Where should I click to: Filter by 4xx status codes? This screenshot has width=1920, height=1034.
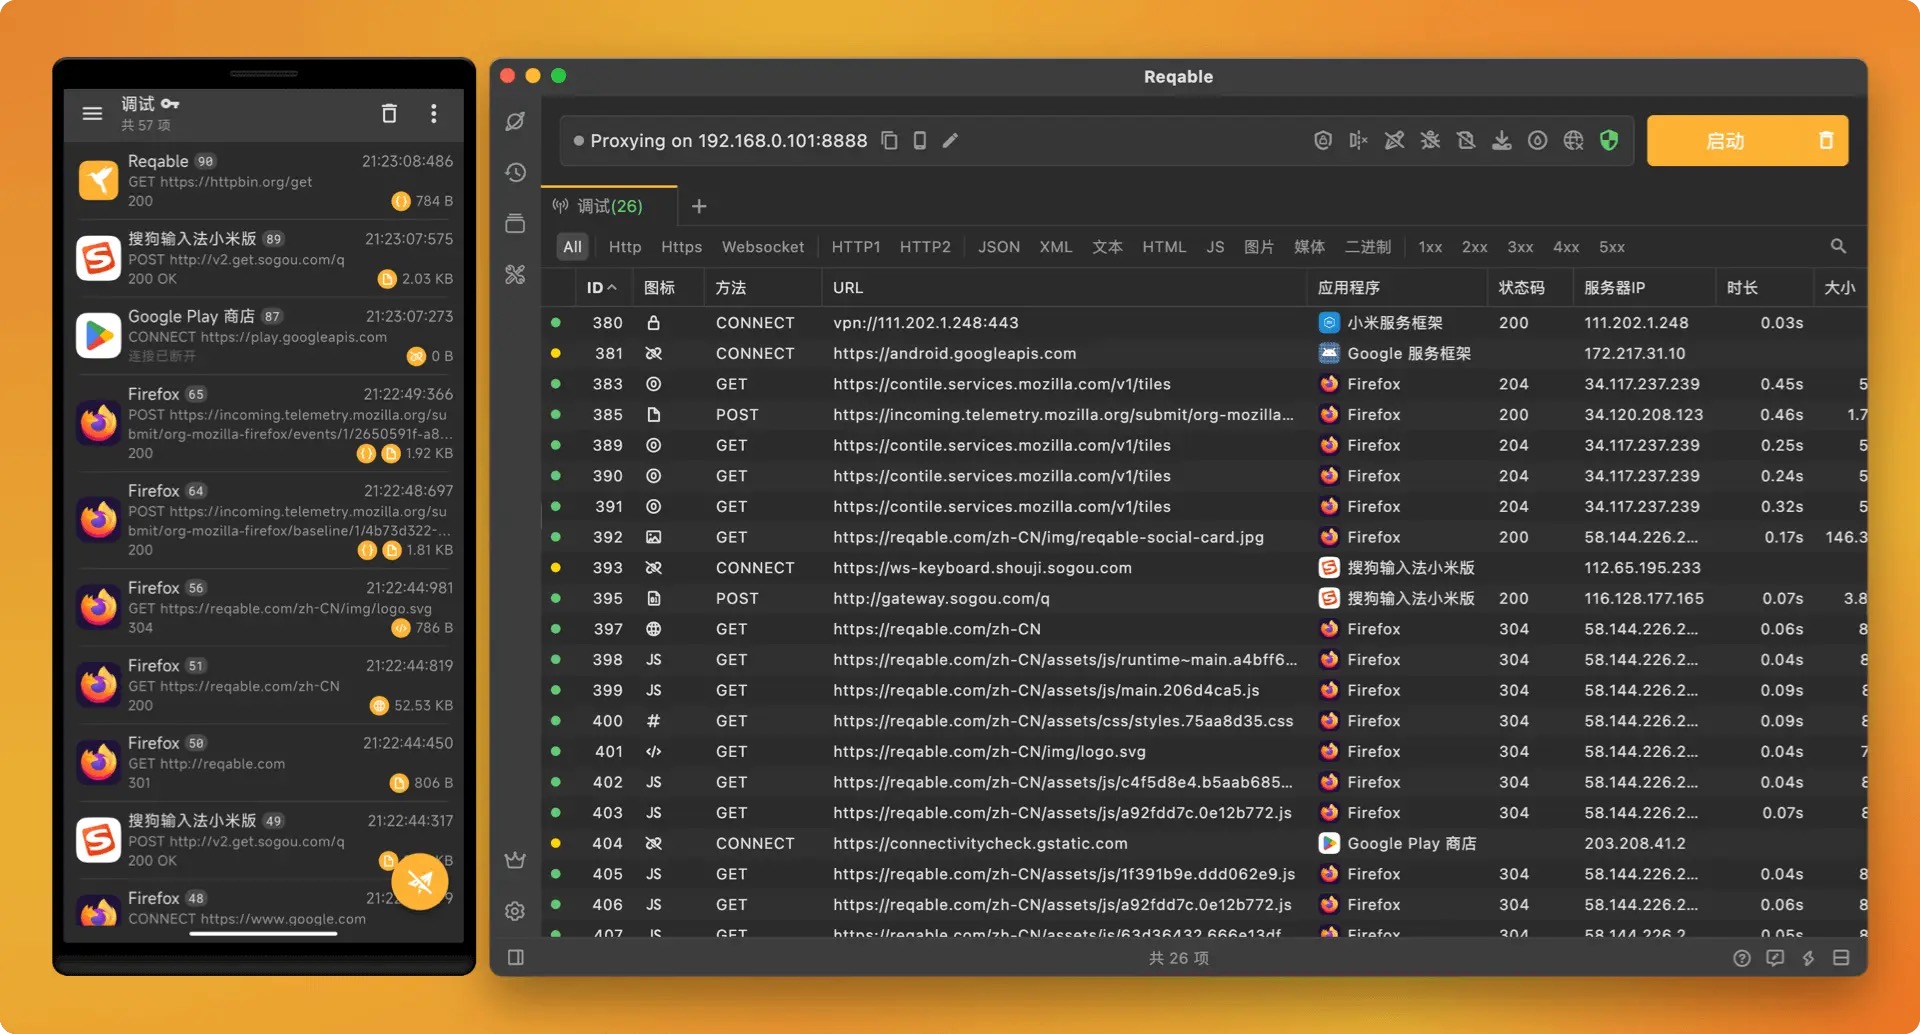coord(1566,247)
